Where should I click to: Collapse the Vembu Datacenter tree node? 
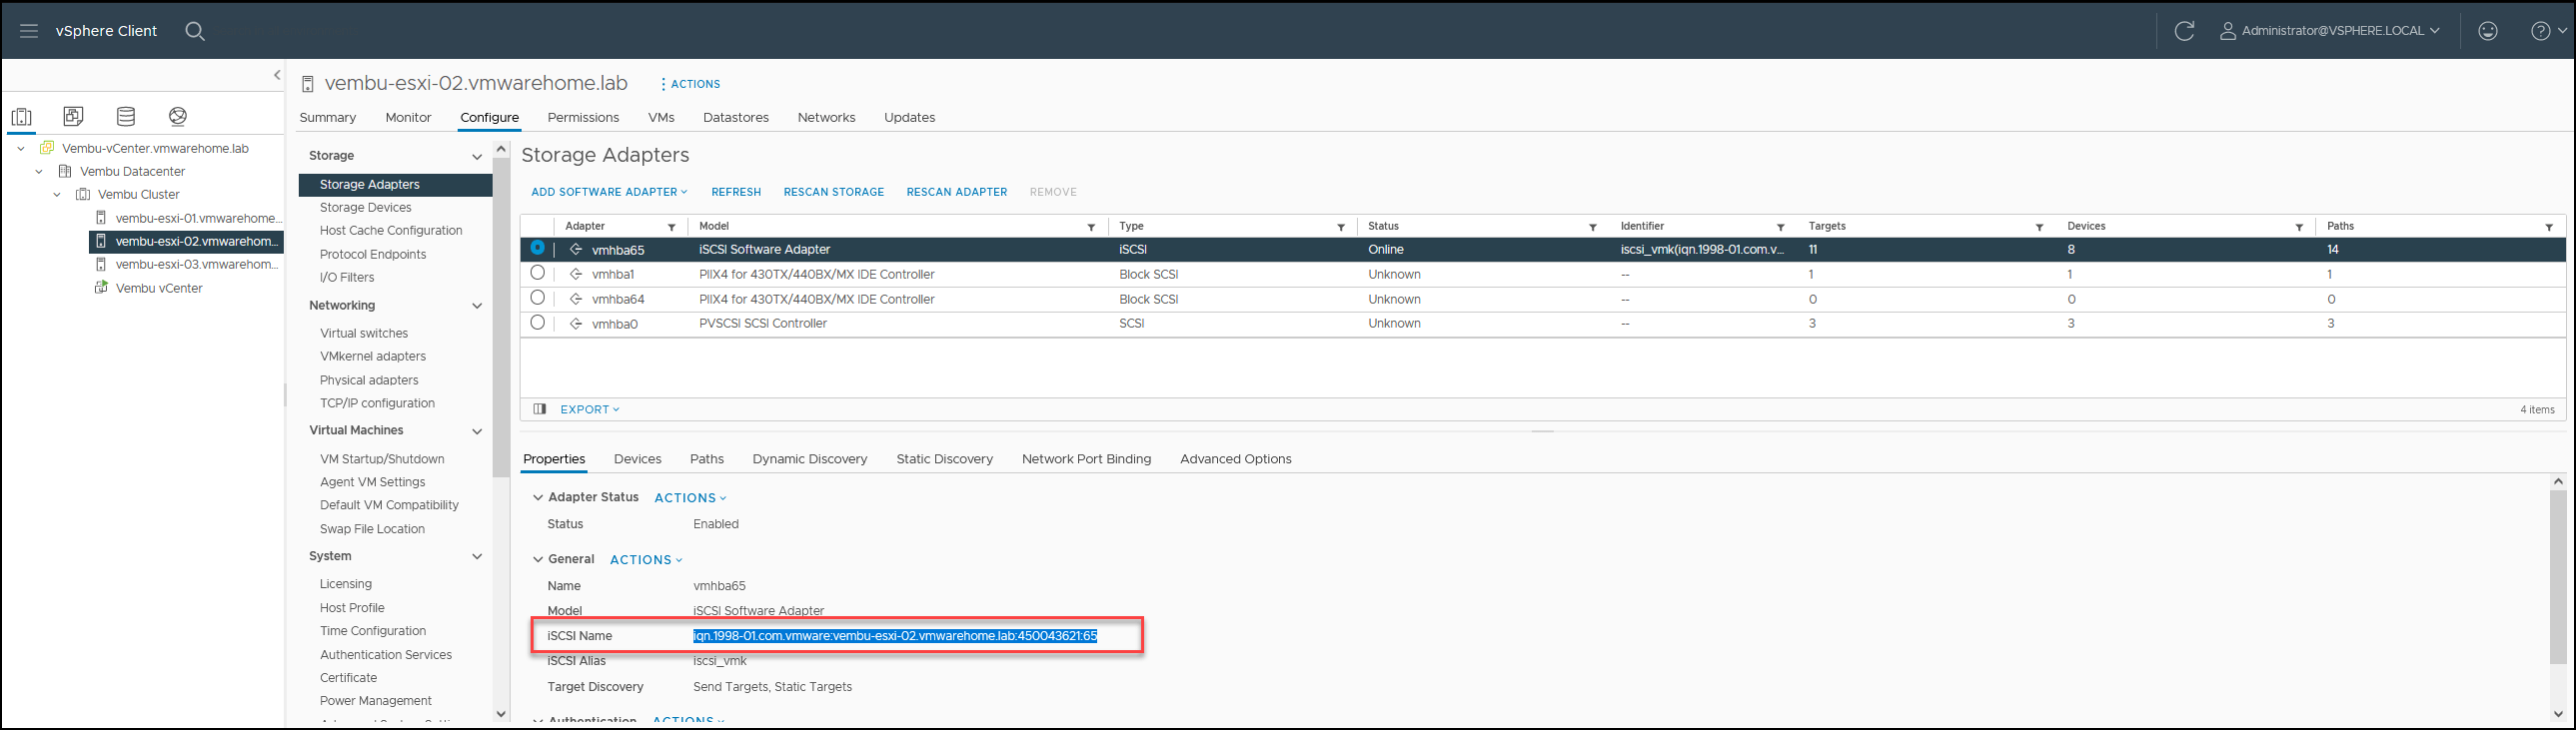(39, 171)
